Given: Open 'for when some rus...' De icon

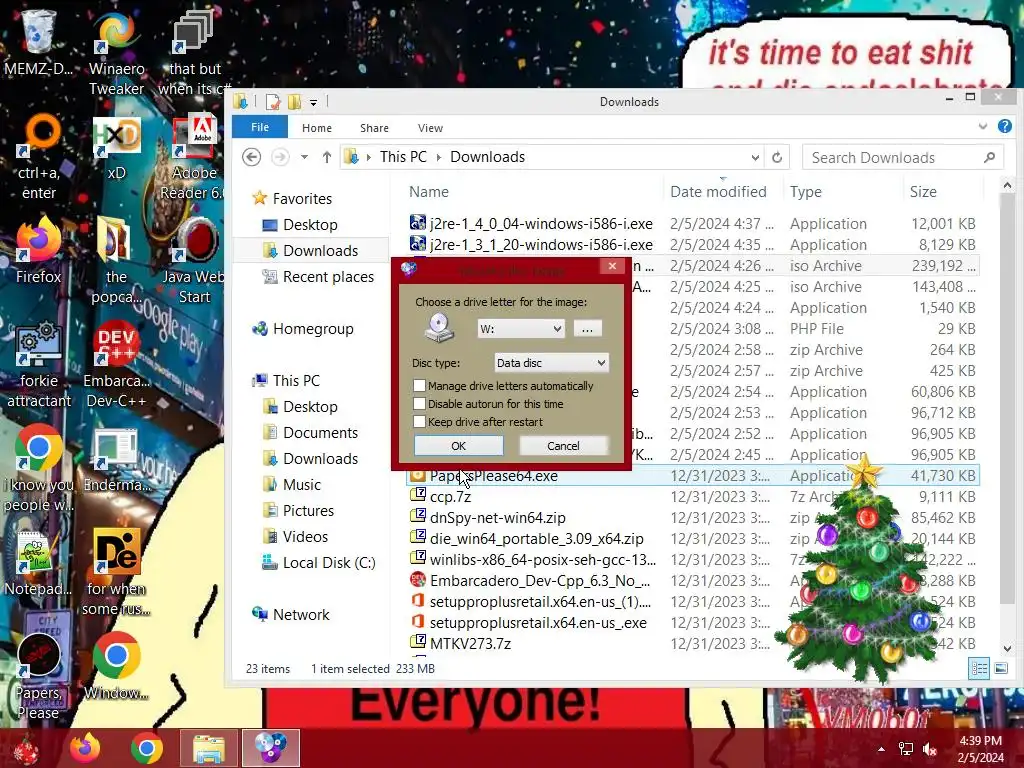Looking at the screenshot, I should click(x=116, y=572).
